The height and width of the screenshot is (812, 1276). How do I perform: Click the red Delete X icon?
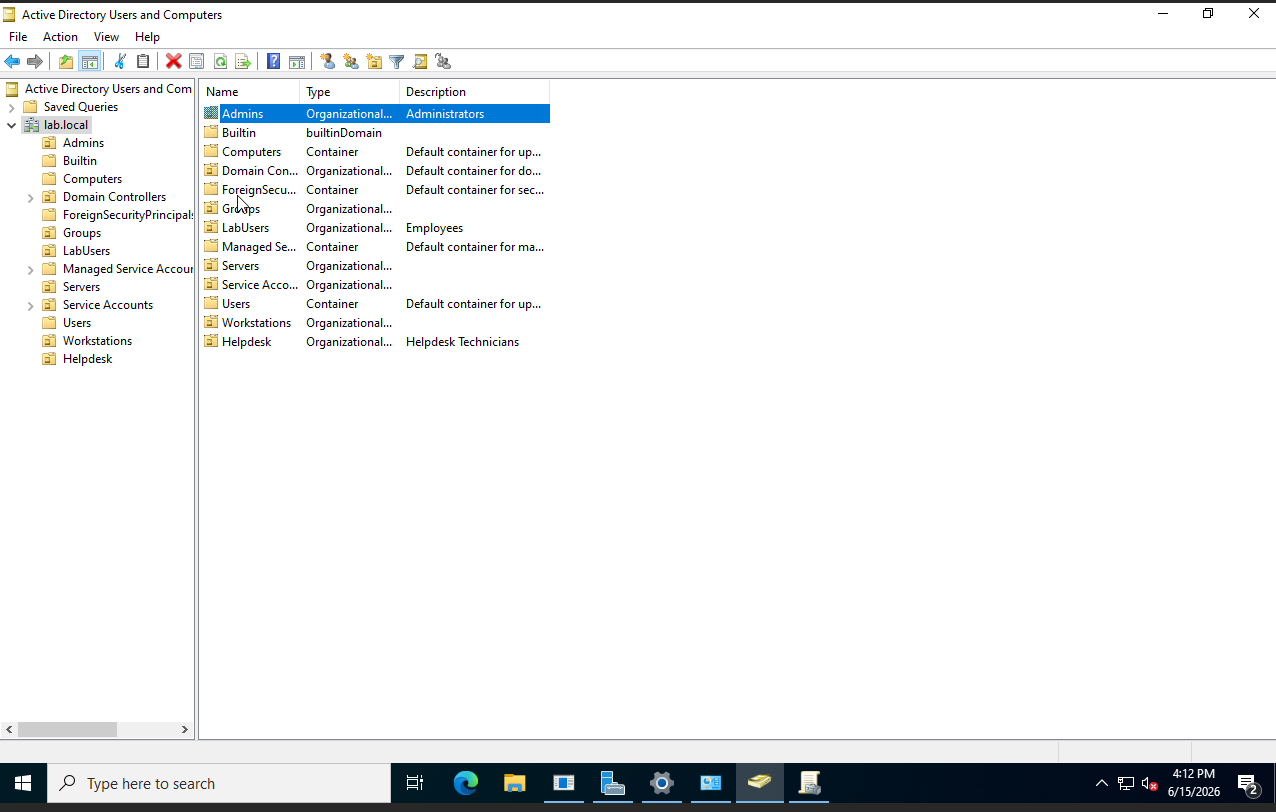point(173,62)
